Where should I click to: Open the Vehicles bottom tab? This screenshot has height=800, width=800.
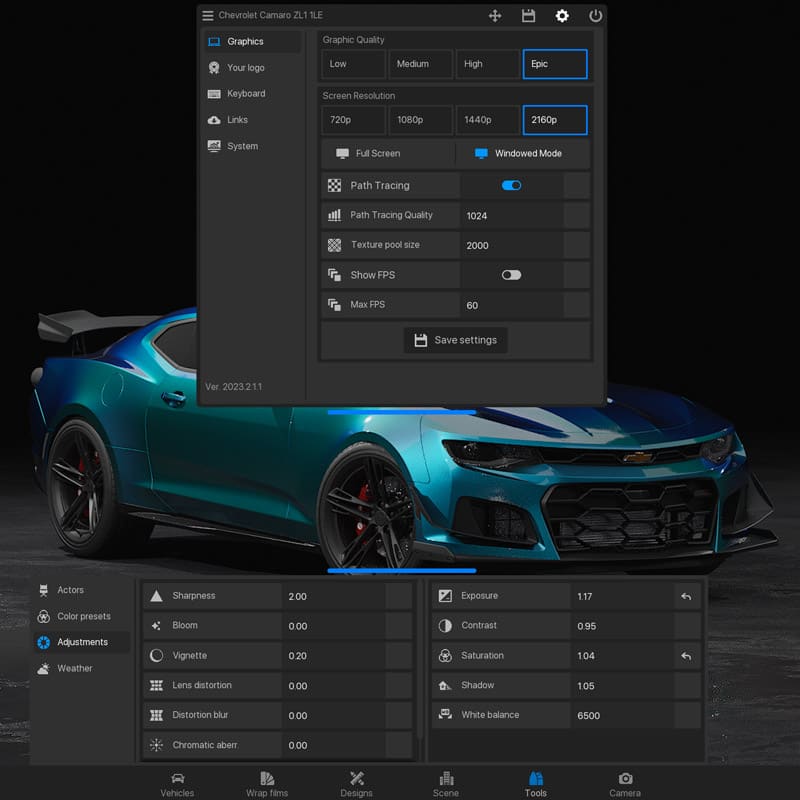click(x=177, y=784)
